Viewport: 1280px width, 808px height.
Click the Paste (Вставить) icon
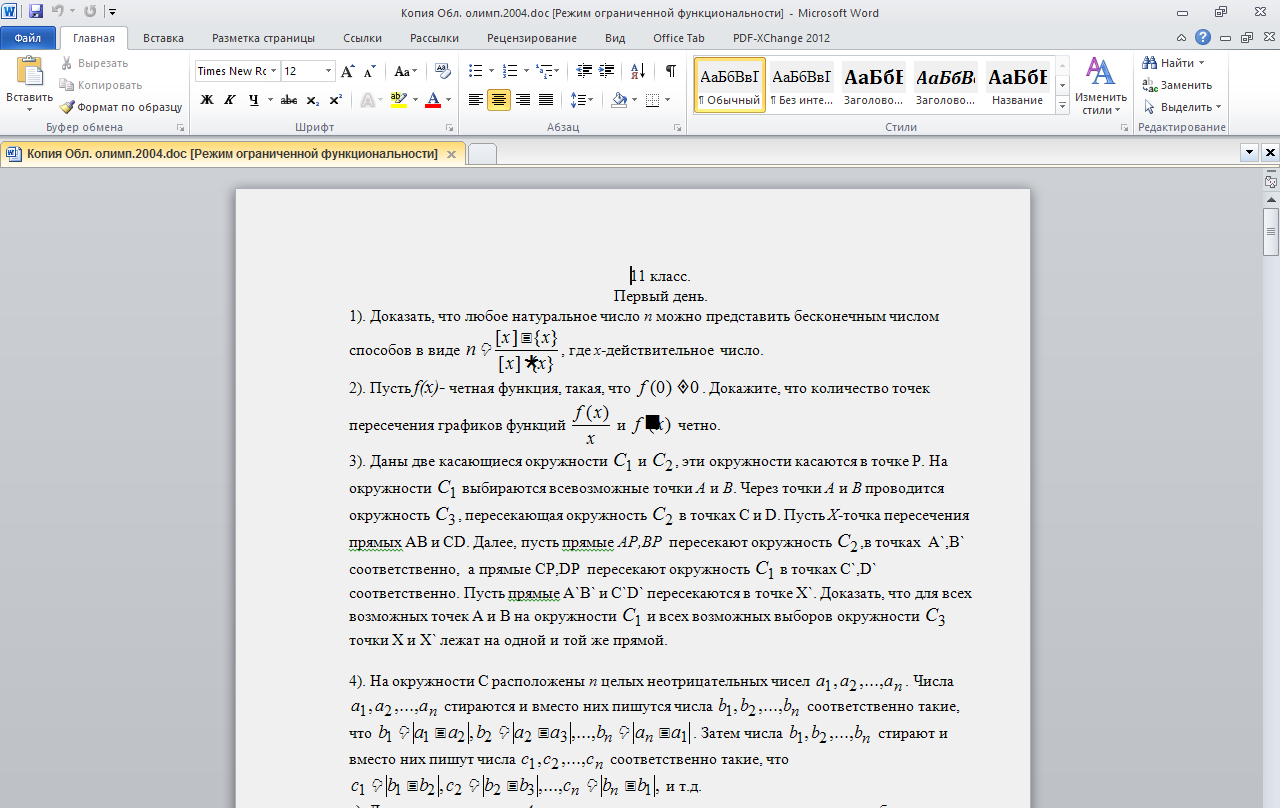(30, 72)
